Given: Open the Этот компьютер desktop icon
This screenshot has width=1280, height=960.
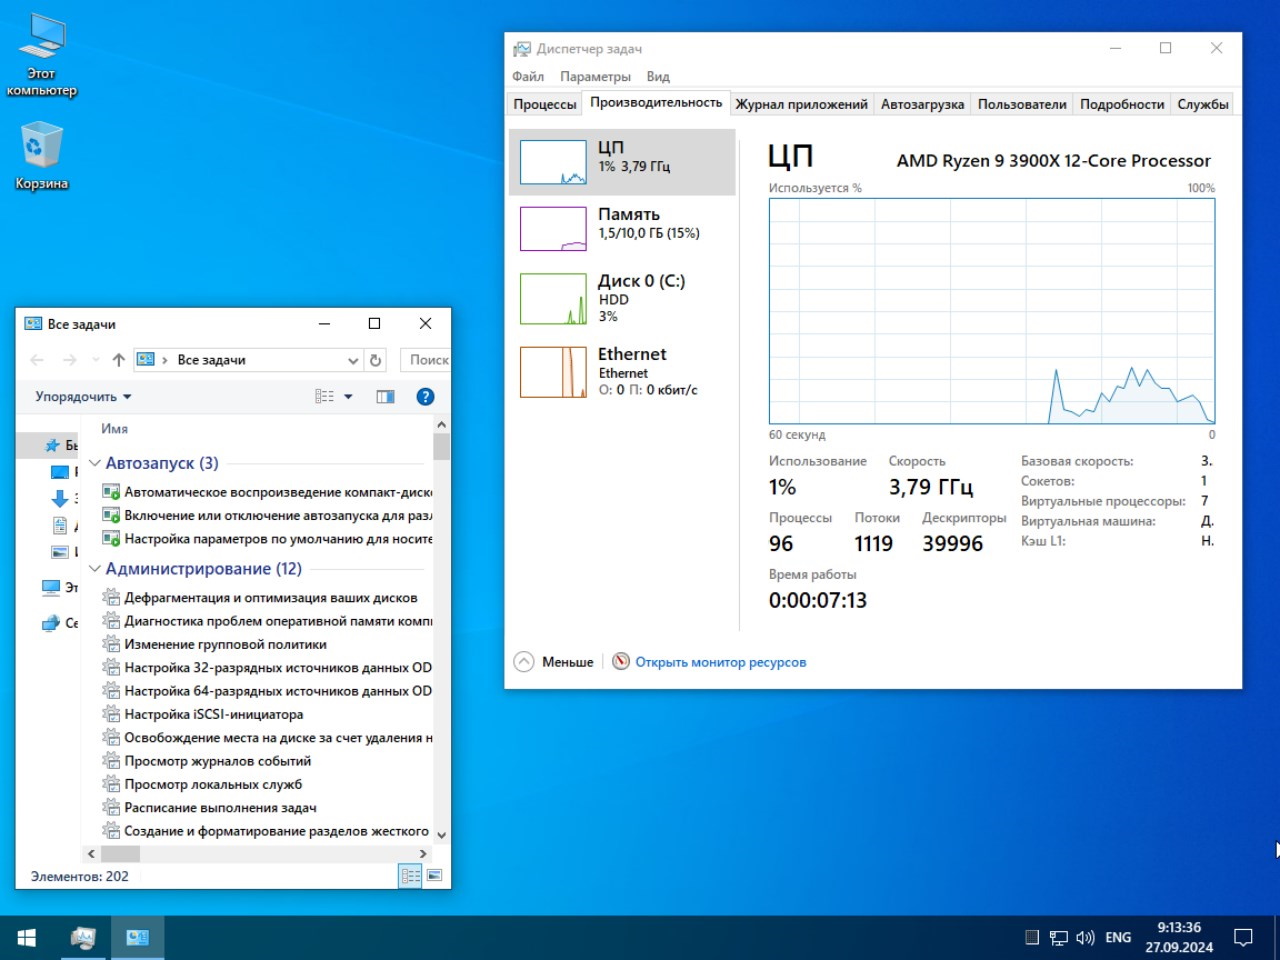Looking at the screenshot, I should (x=41, y=56).
